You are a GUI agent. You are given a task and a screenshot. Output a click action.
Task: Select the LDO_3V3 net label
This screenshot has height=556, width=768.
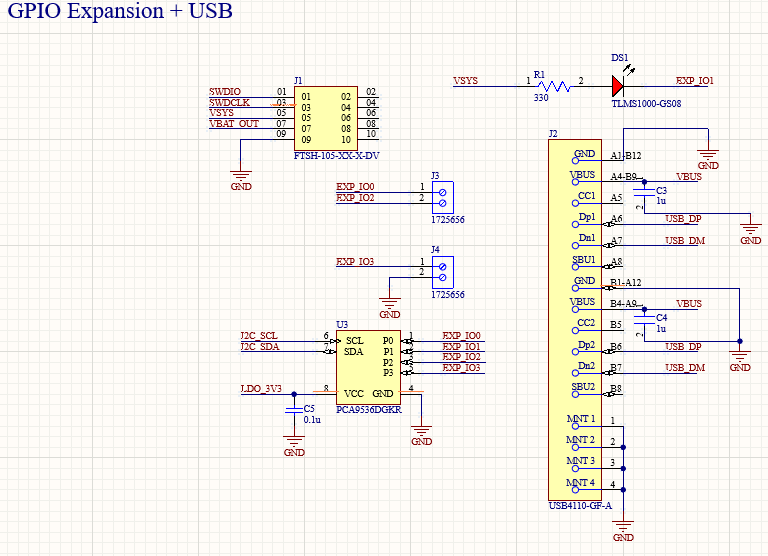[261, 388]
